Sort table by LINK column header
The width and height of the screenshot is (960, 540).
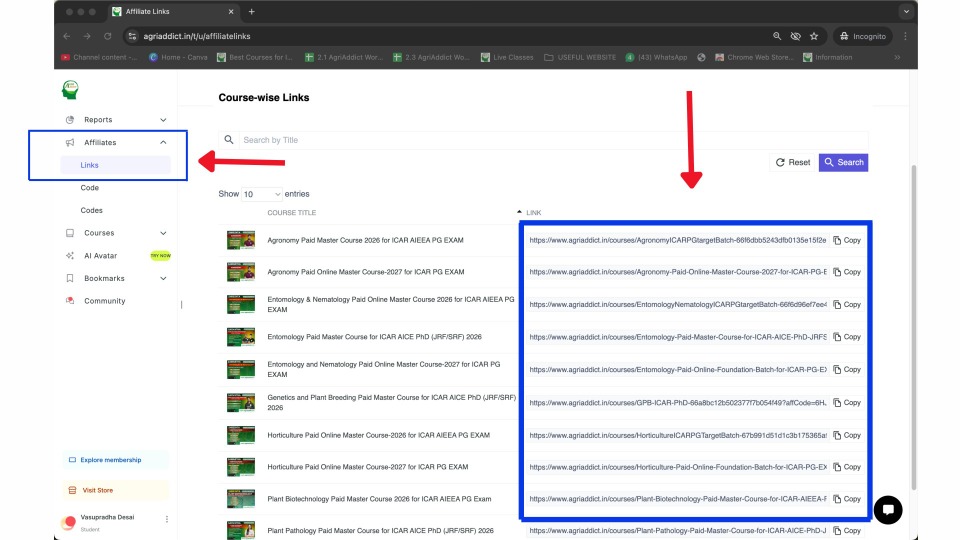(533, 213)
